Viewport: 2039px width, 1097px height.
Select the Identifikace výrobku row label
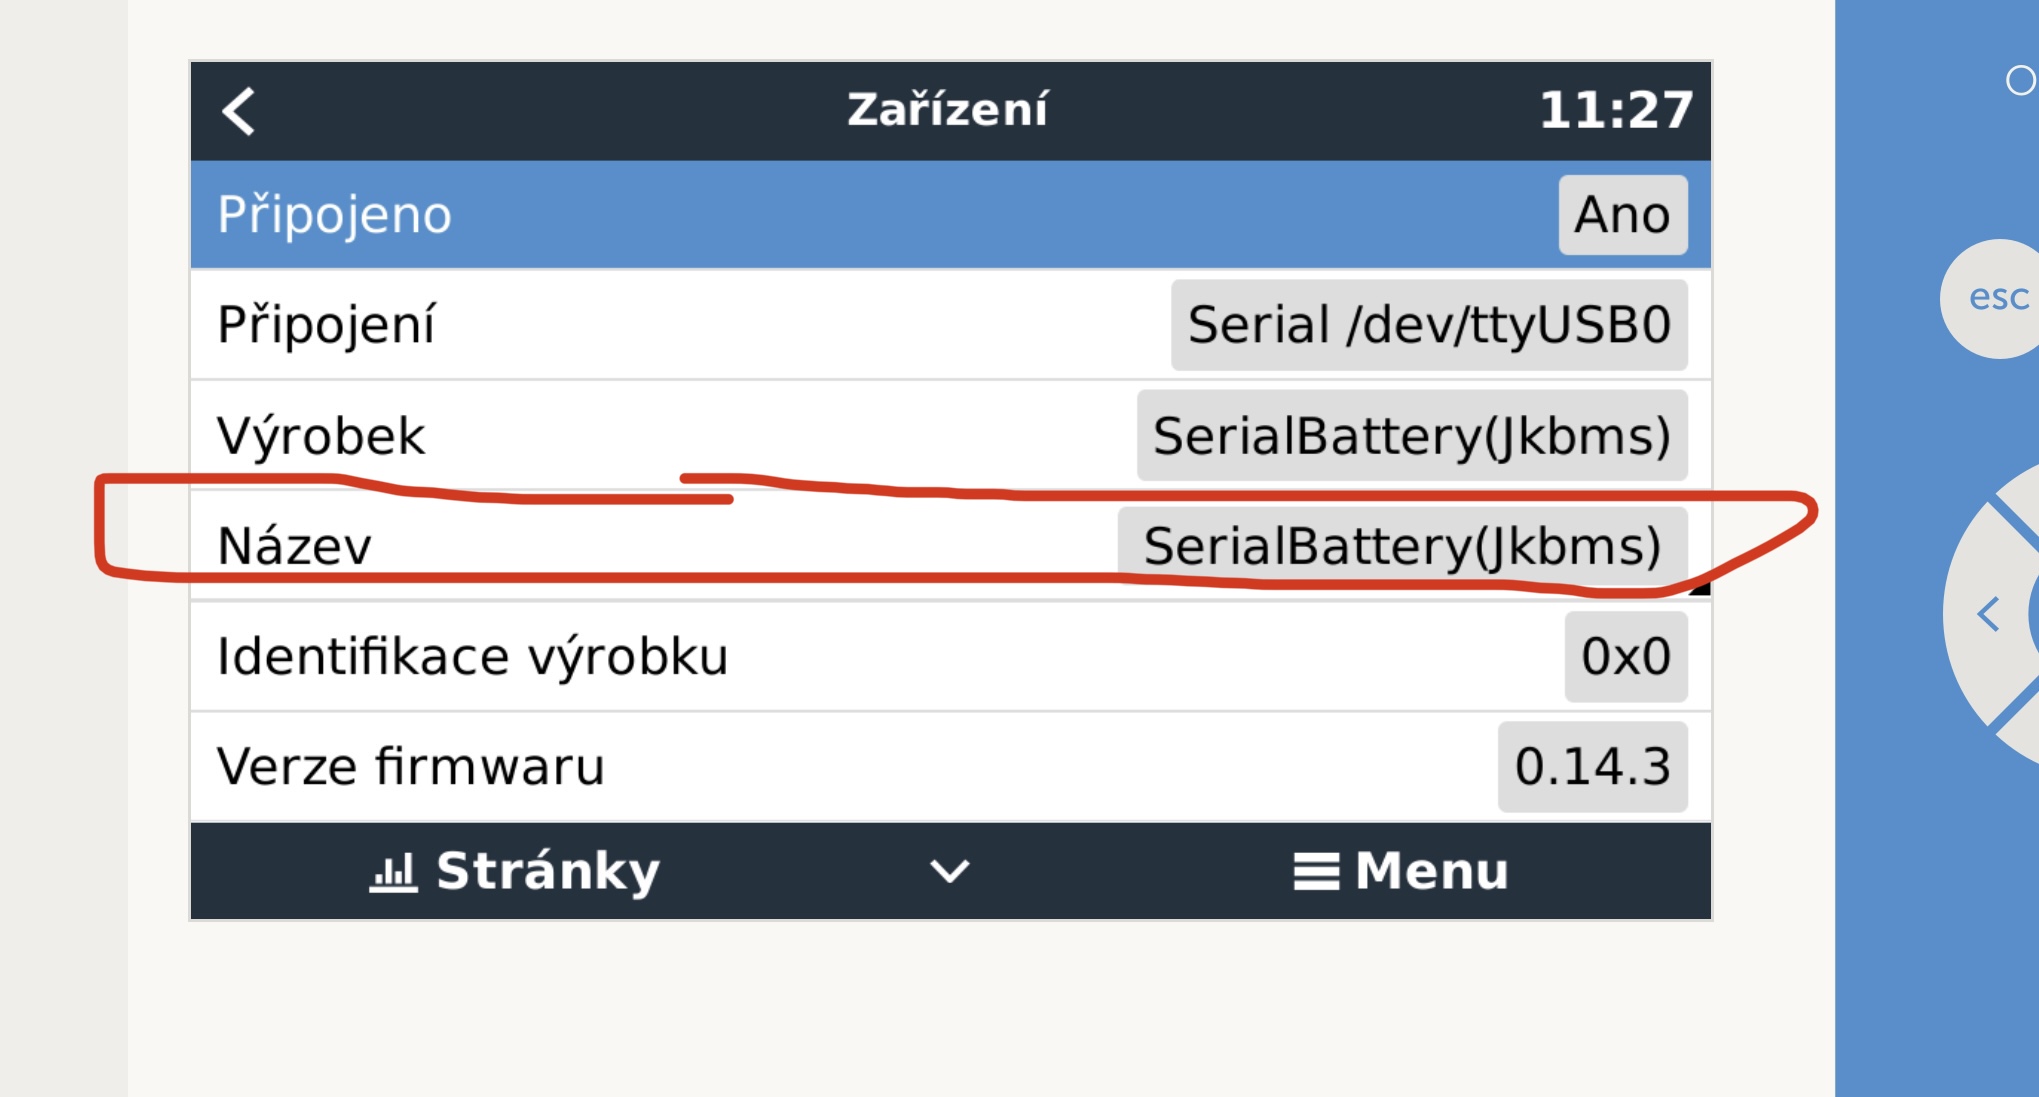(472, 657)
